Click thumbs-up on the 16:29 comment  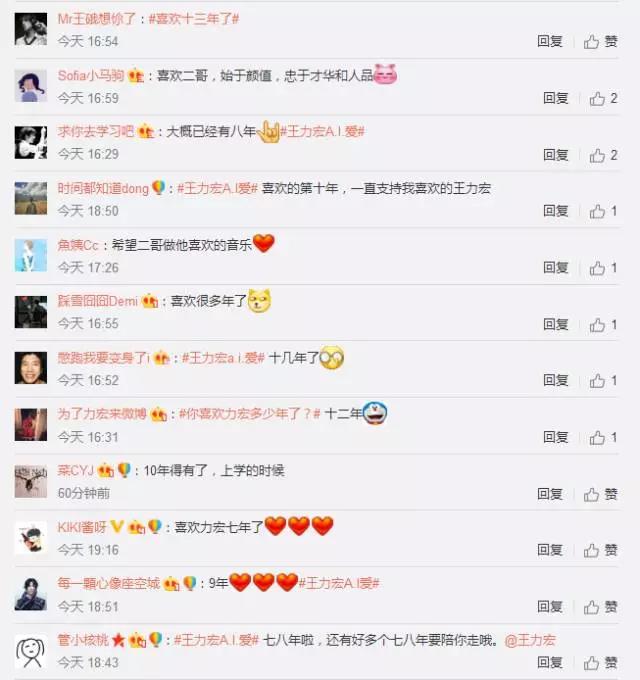click(x=603, y=155)
